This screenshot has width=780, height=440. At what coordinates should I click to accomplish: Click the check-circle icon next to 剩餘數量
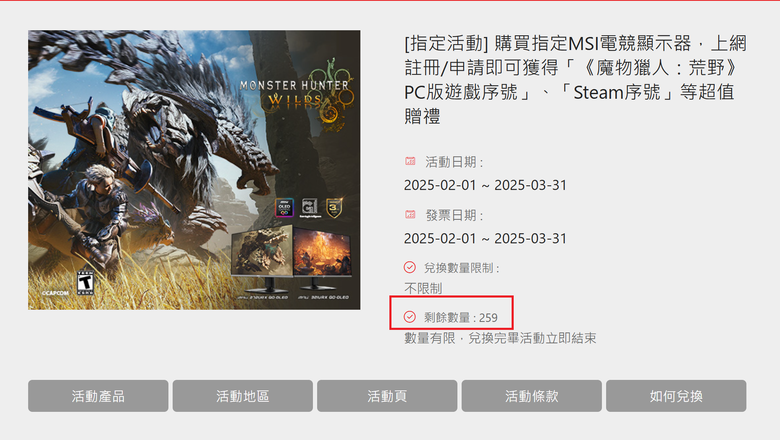(409, 317)
